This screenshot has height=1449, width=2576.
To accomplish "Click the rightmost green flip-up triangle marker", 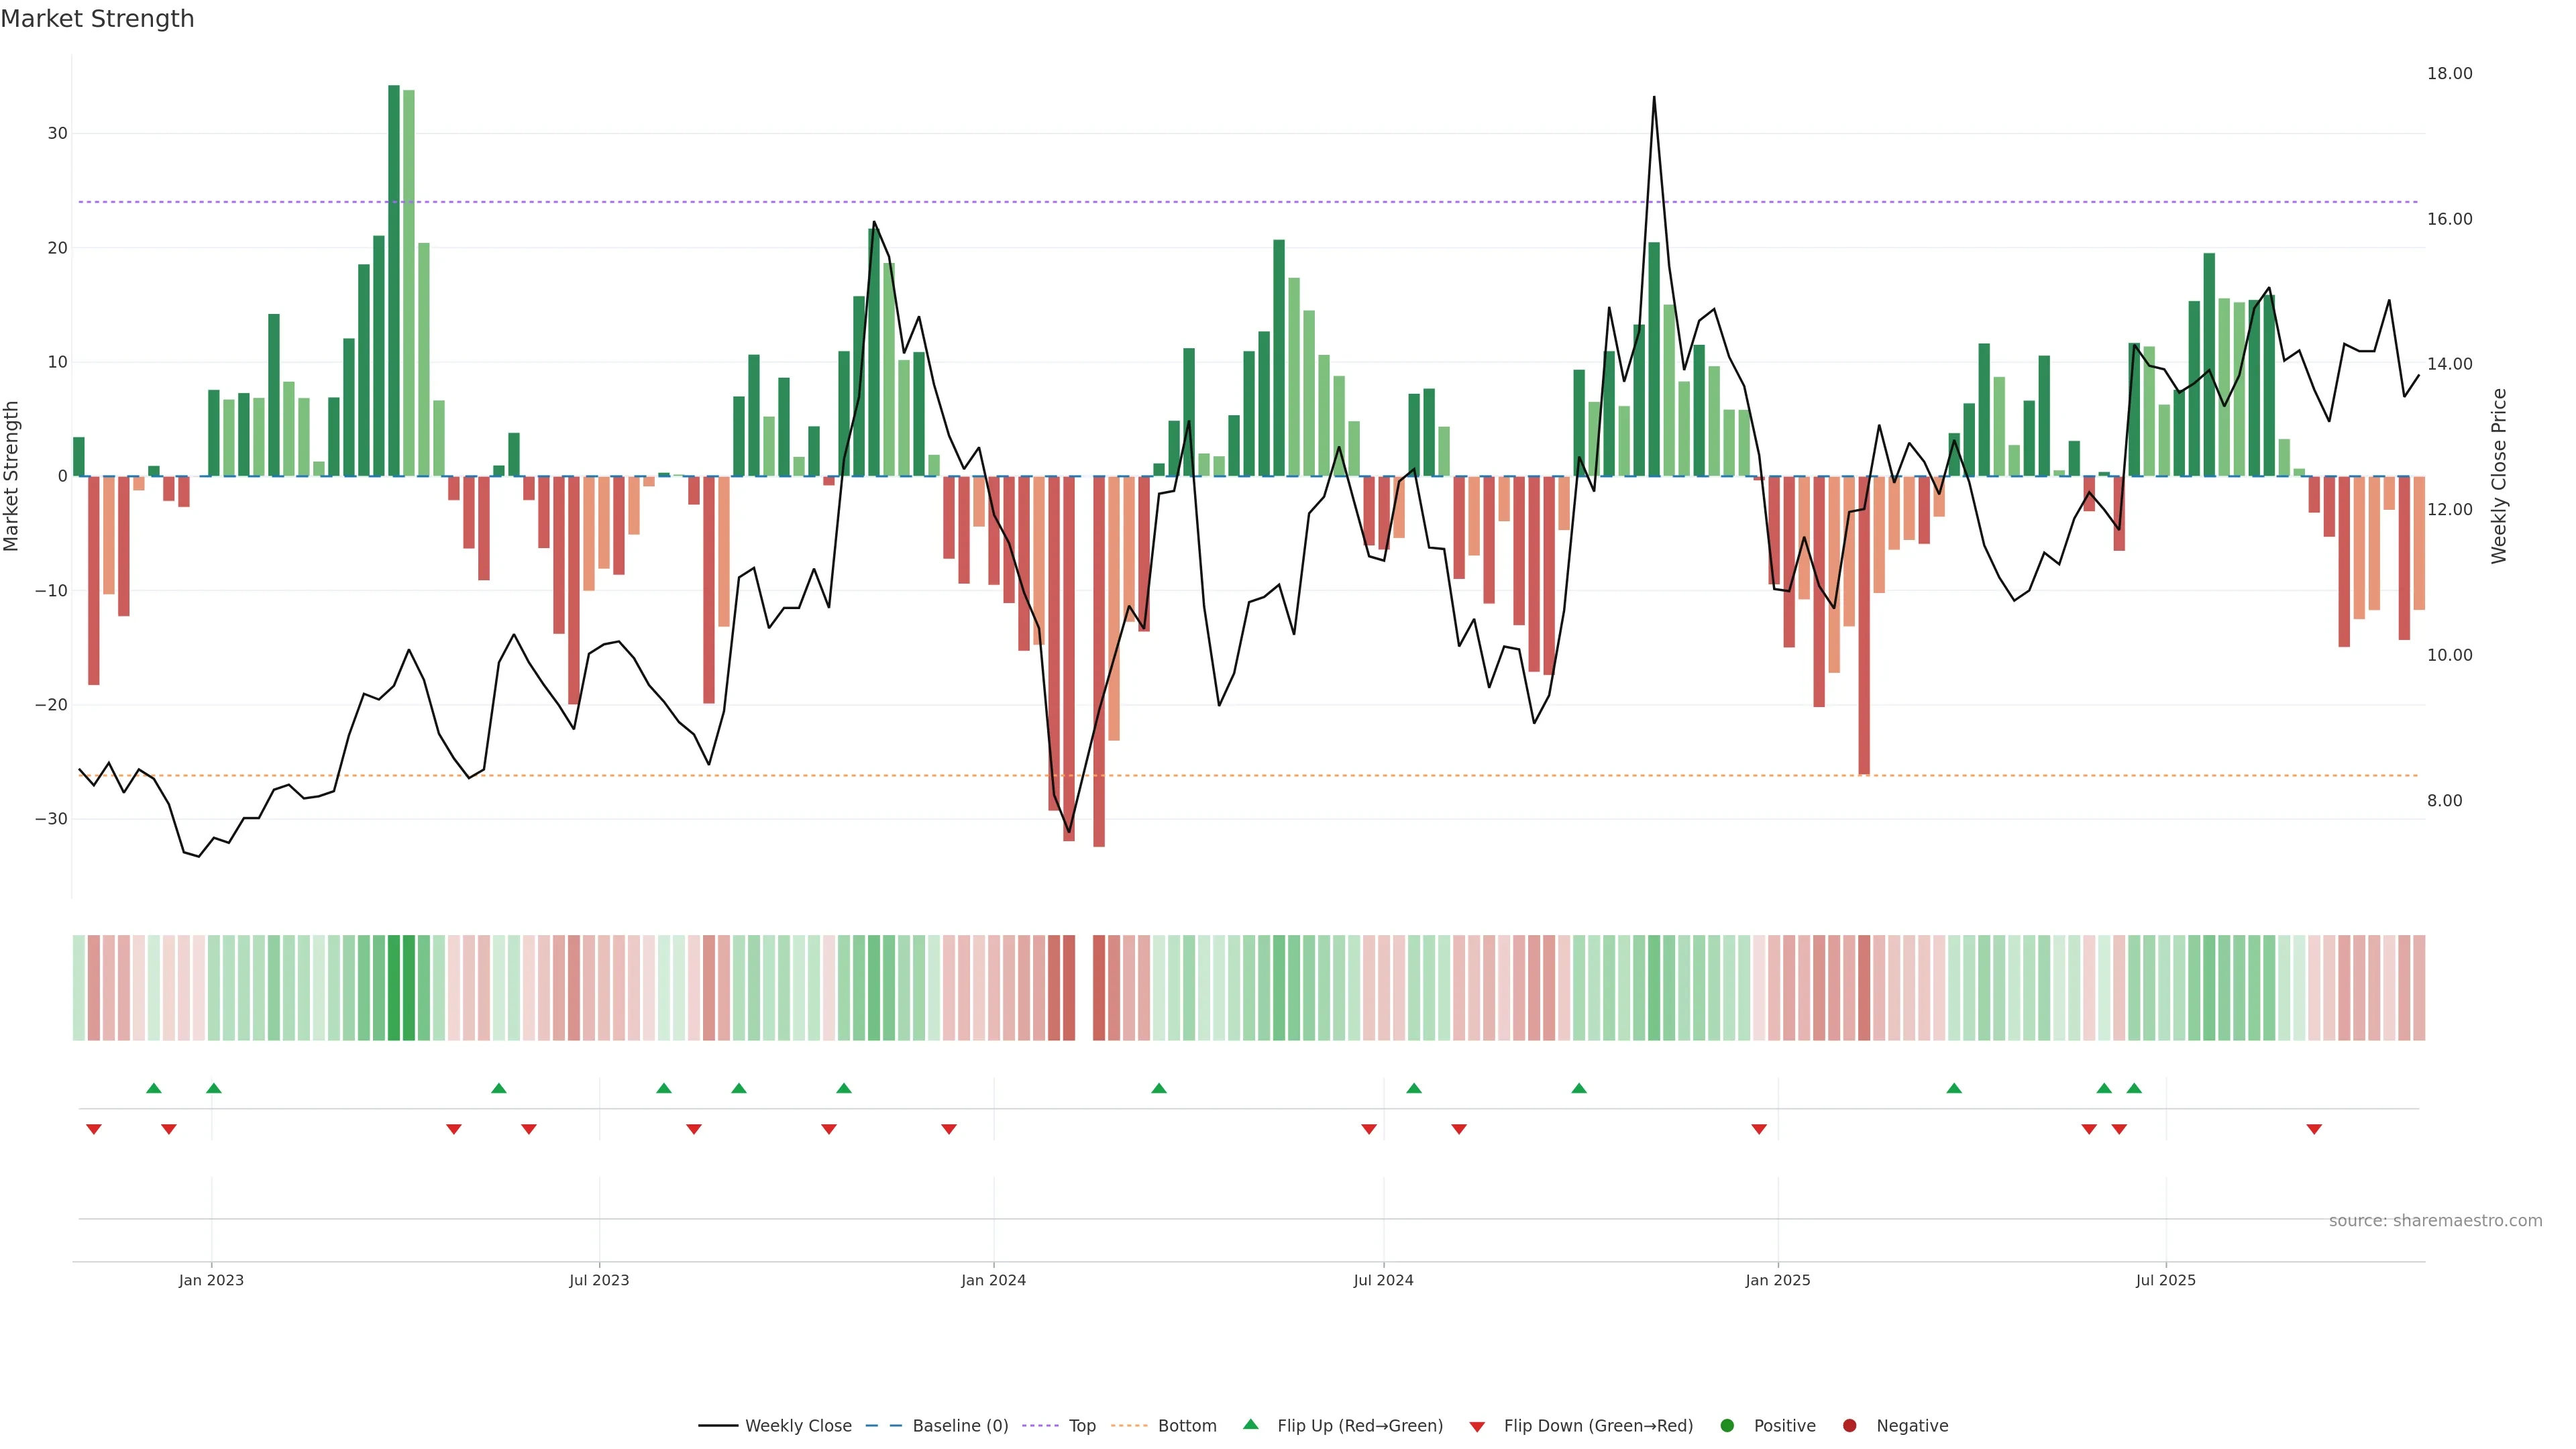I will [2134, 1088].
